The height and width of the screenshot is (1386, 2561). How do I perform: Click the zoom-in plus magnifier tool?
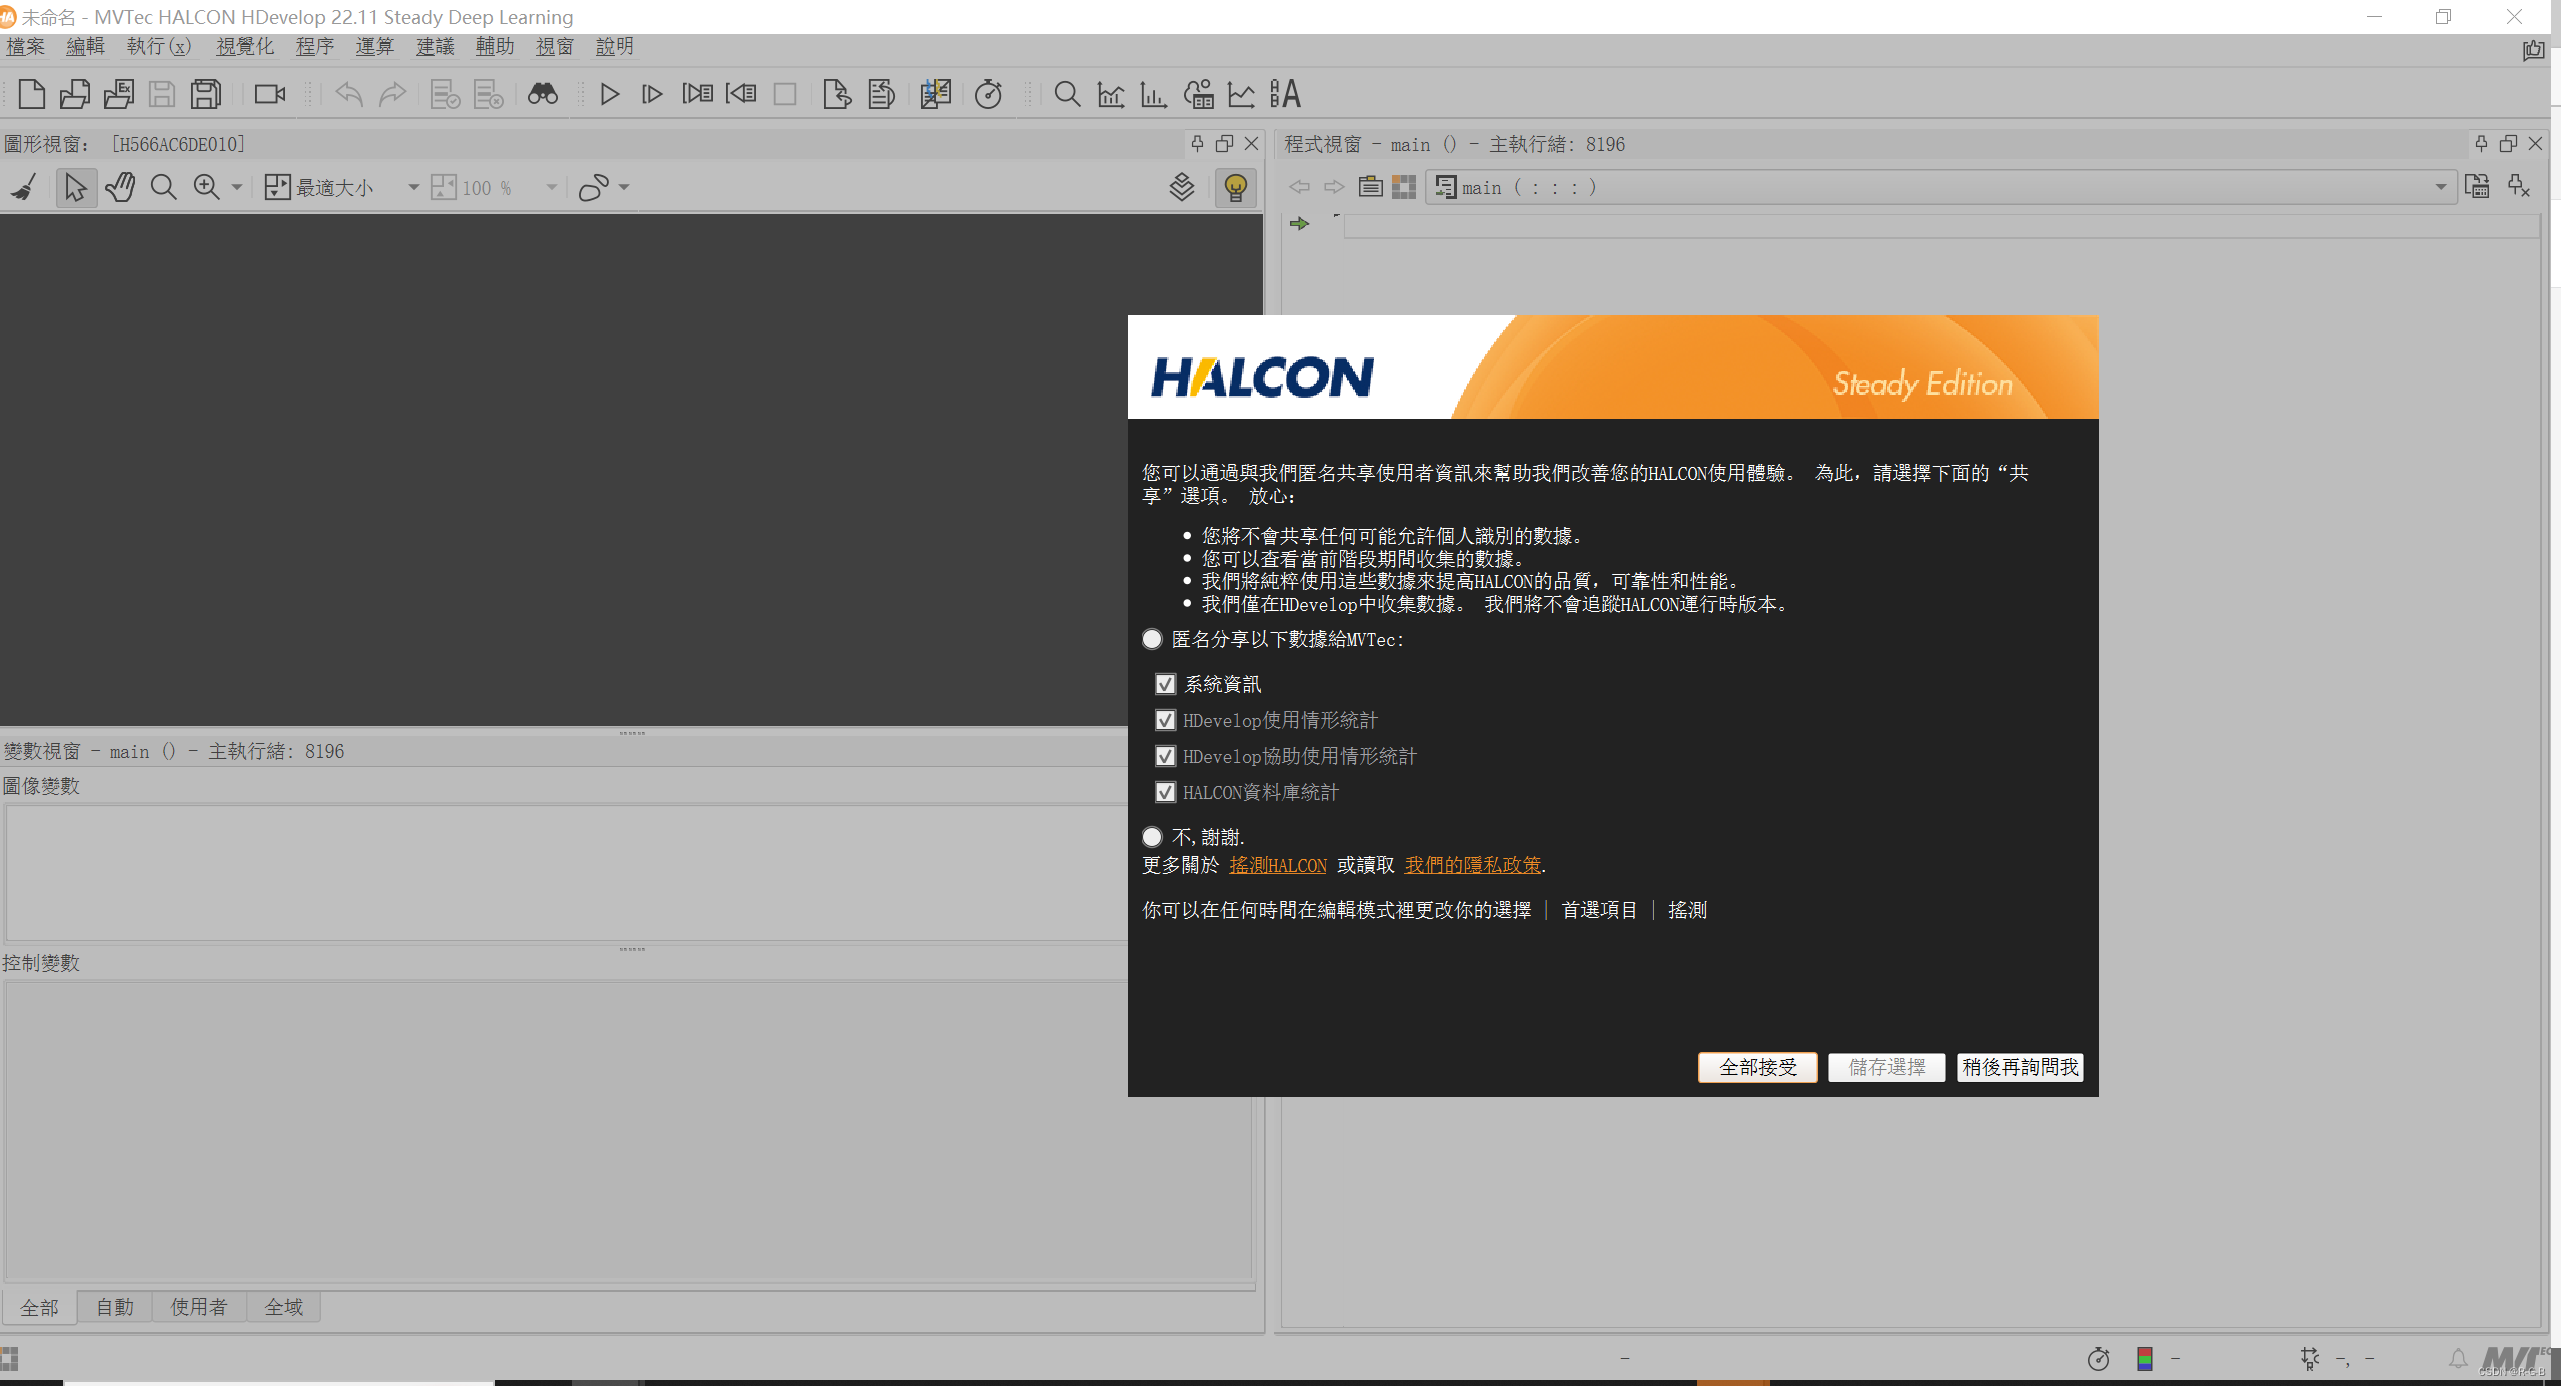(x=207, y=187)
